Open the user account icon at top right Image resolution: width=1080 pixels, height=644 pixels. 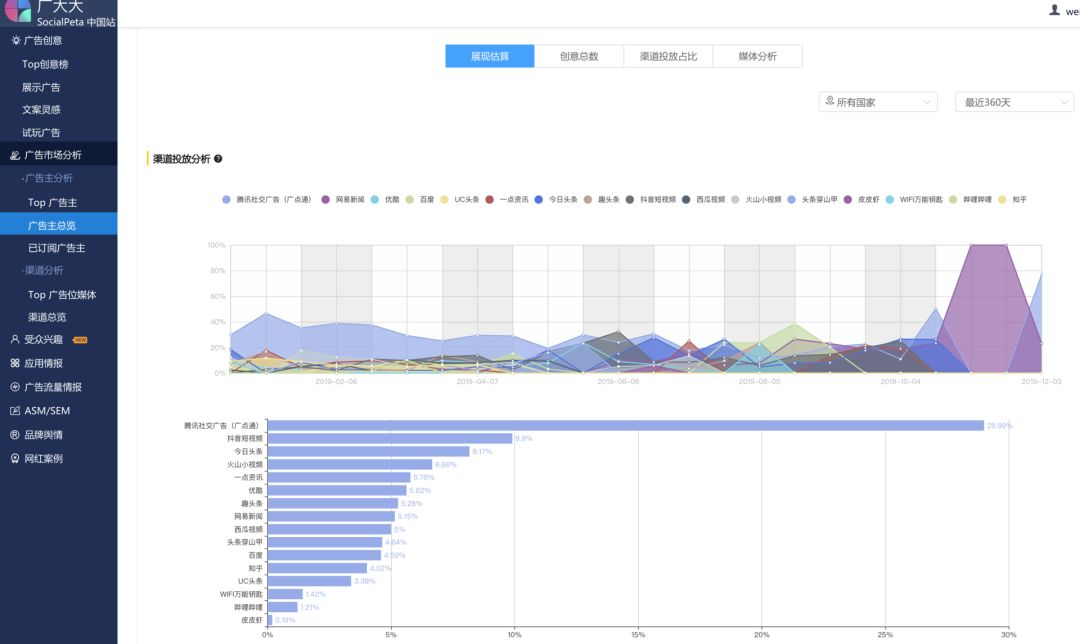point(1054,10)
